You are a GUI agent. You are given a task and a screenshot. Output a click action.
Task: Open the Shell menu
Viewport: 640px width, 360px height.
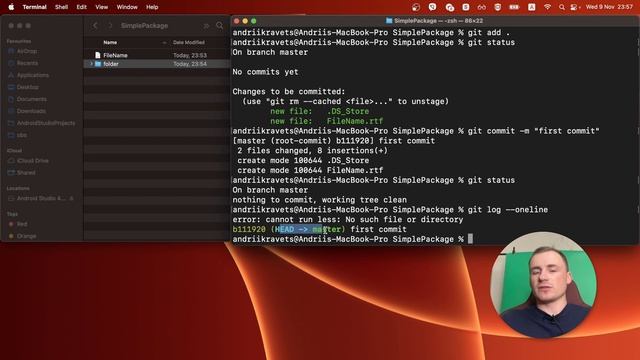tap(61, 7)
